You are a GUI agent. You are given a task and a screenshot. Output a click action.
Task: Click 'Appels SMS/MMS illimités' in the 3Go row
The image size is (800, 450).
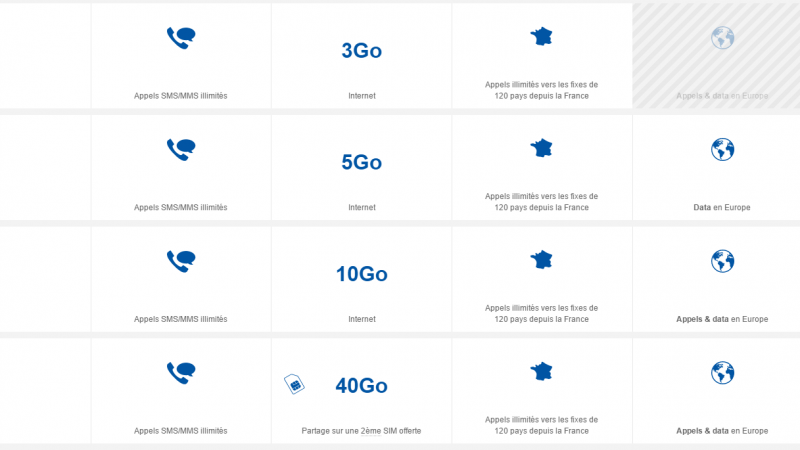[x=181, y=96]
